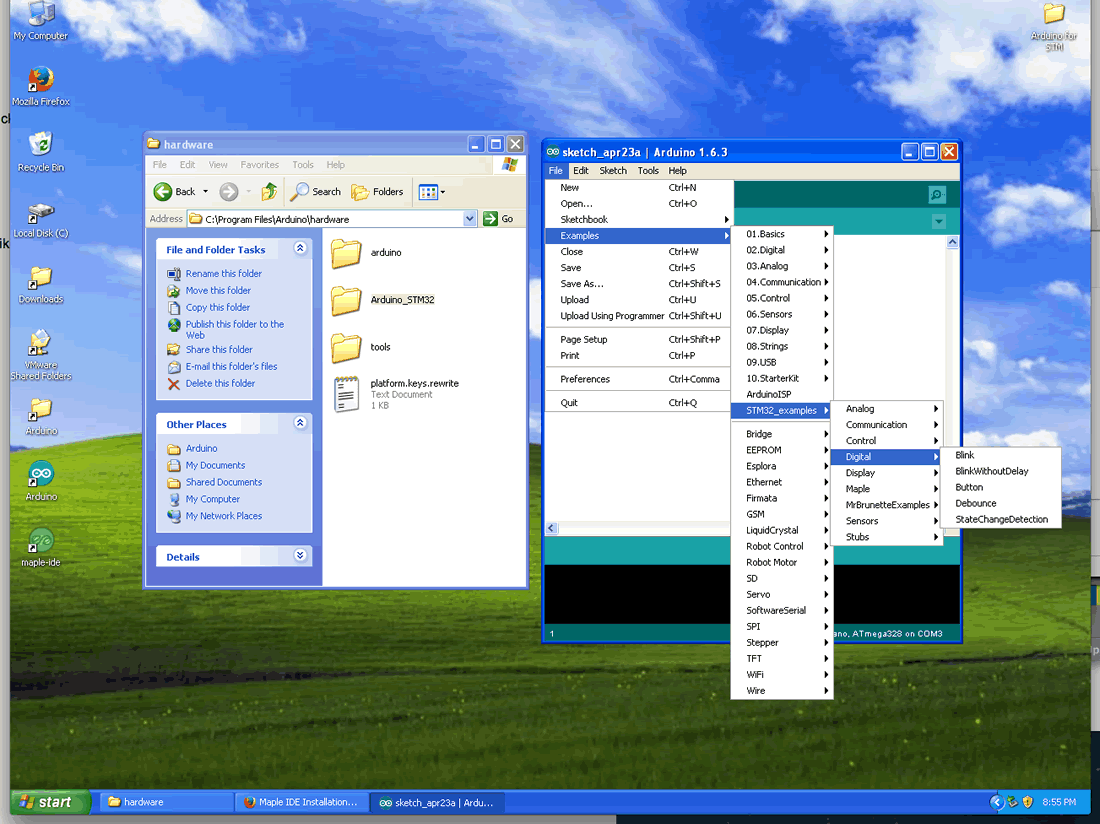Choose Save As... in the File menu
Viewport: 1100px width, 824px height.
[638, 284]
